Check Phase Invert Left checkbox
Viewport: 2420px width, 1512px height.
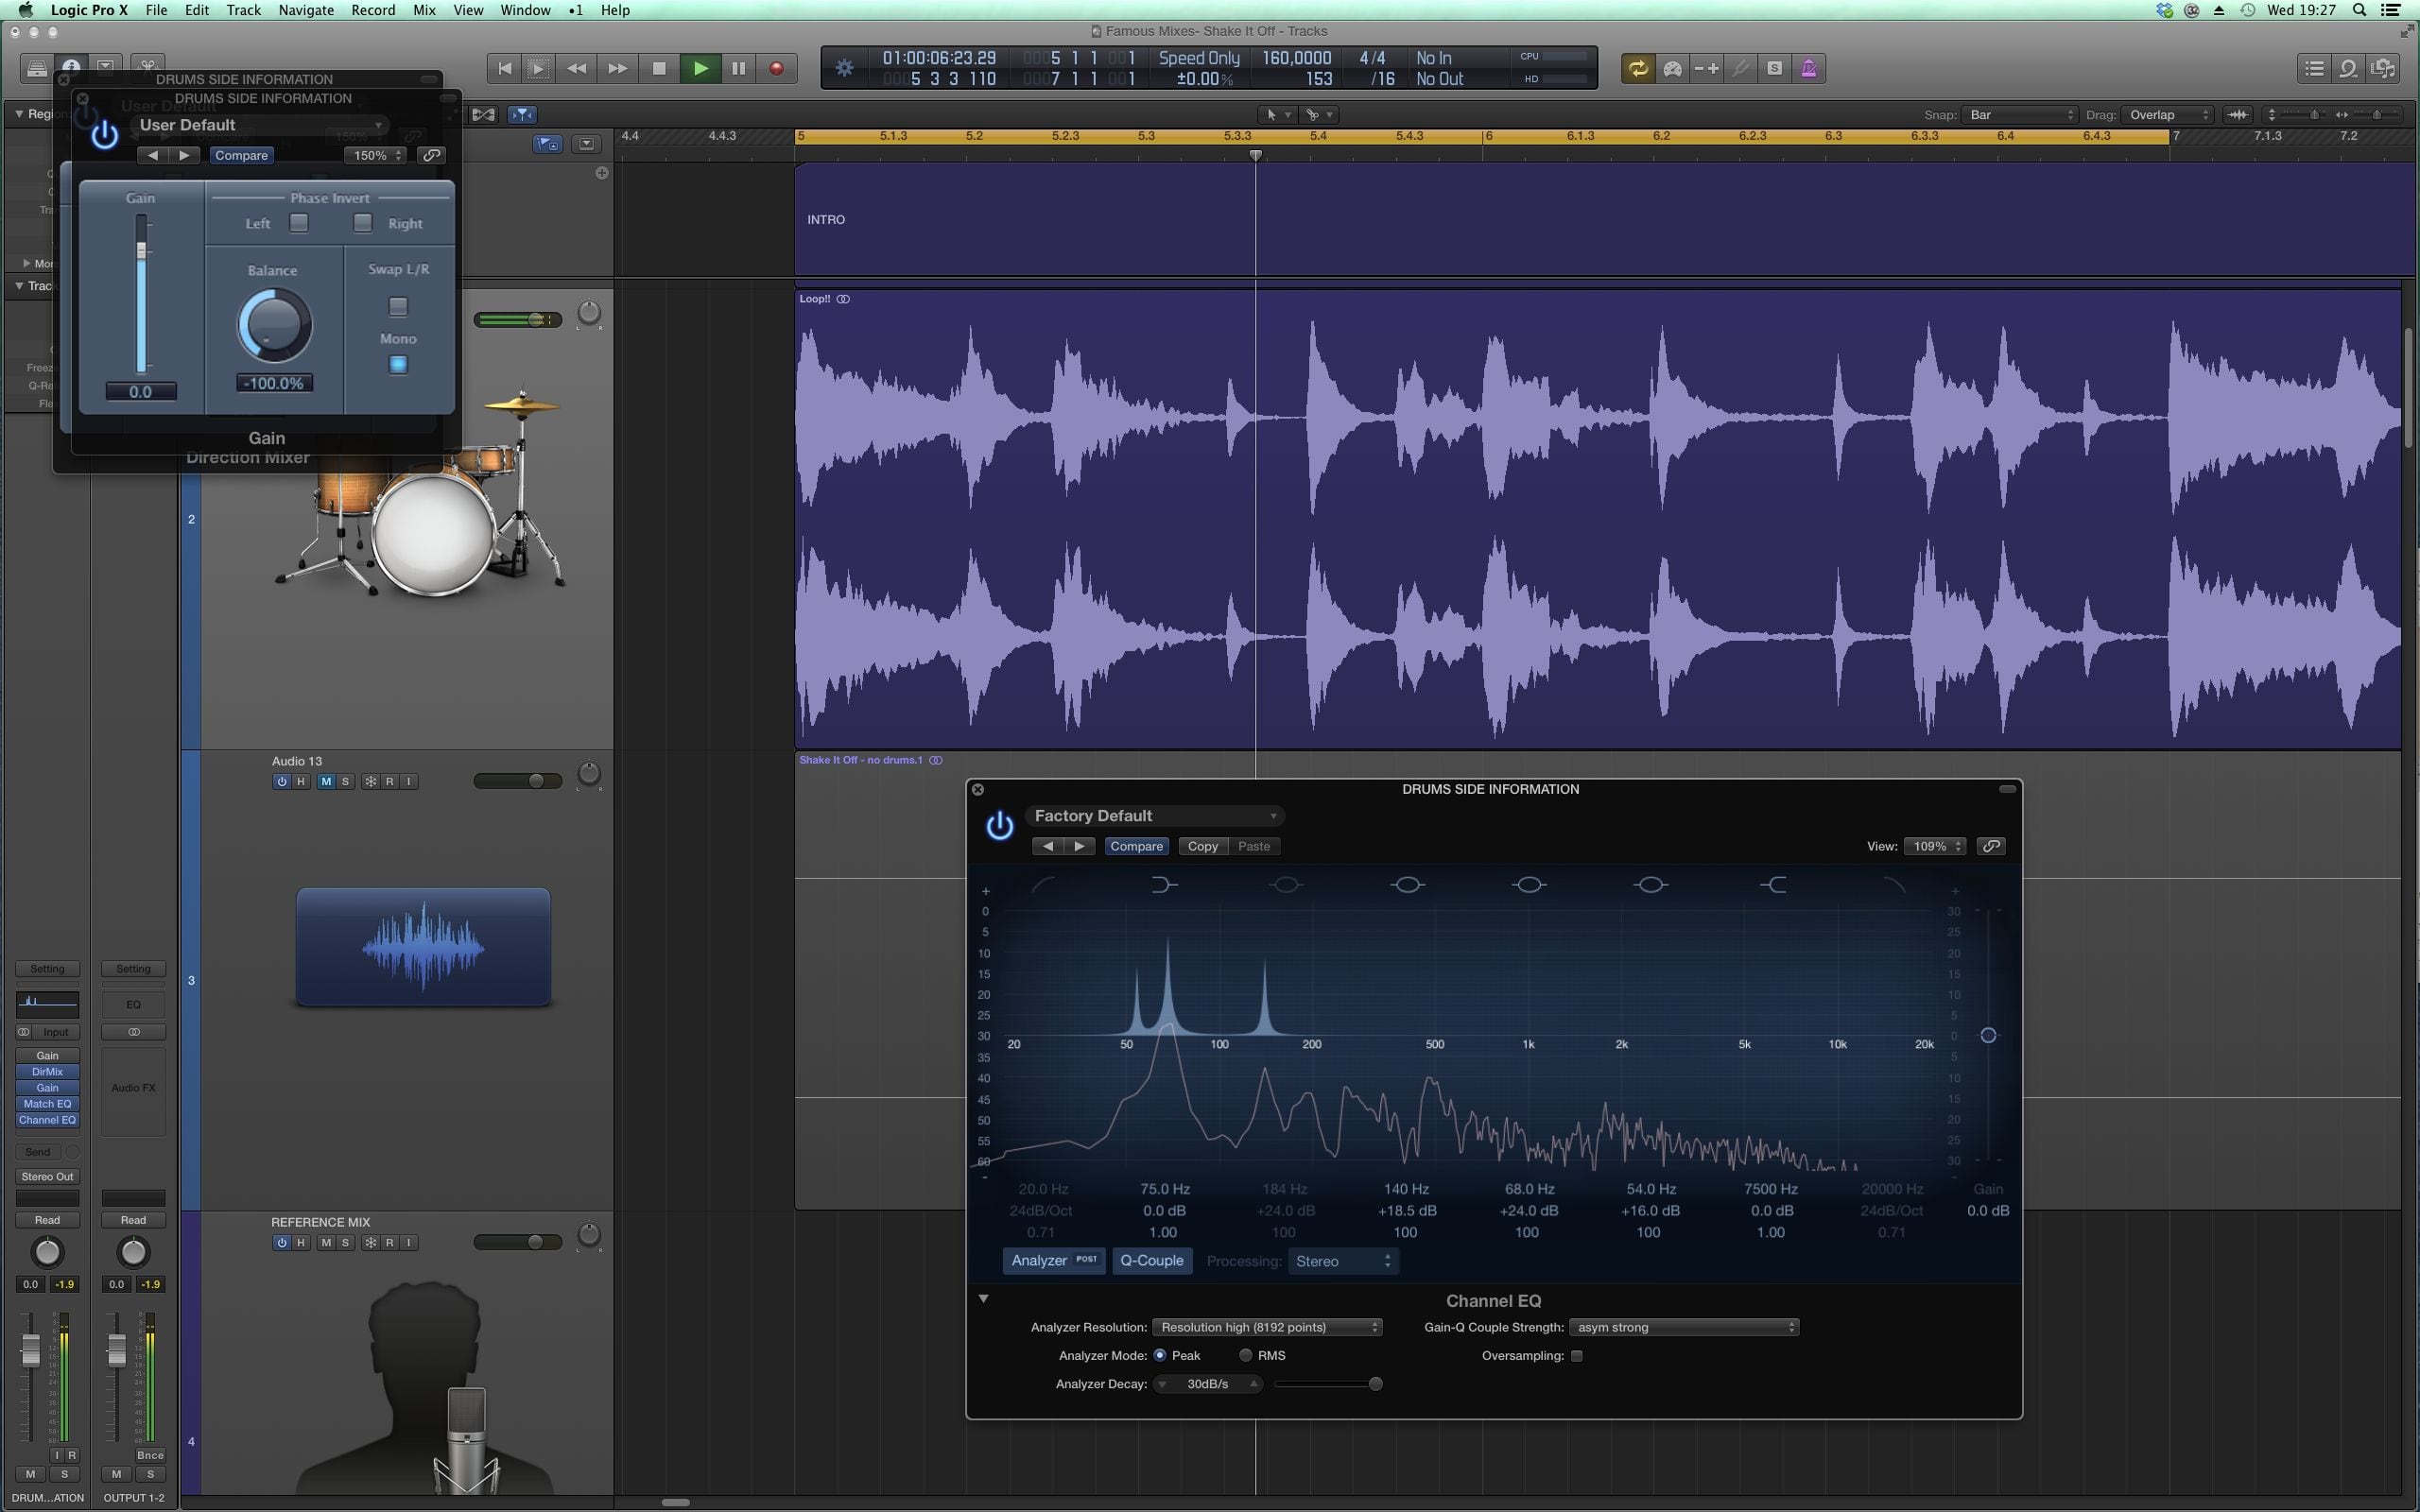(x=299, y=223)
